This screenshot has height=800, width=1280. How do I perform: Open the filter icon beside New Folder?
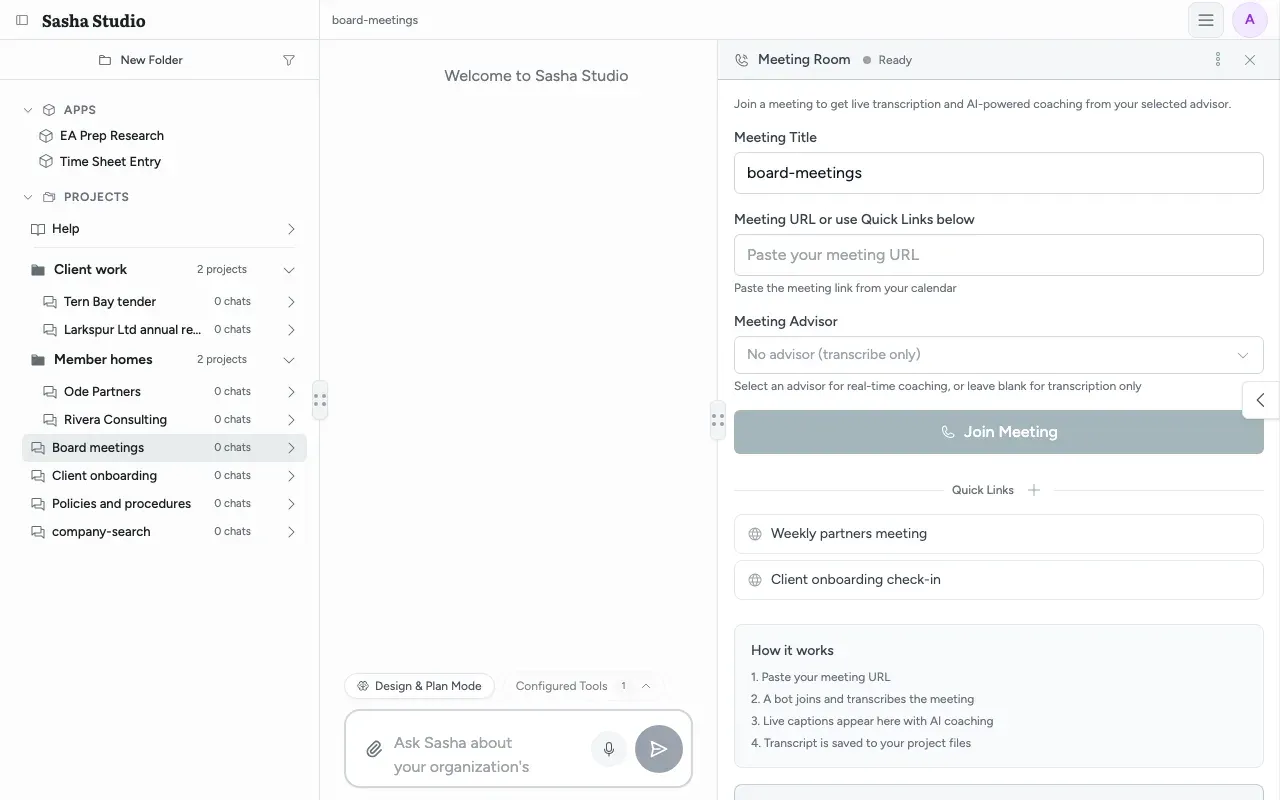(x=289, y=60)
